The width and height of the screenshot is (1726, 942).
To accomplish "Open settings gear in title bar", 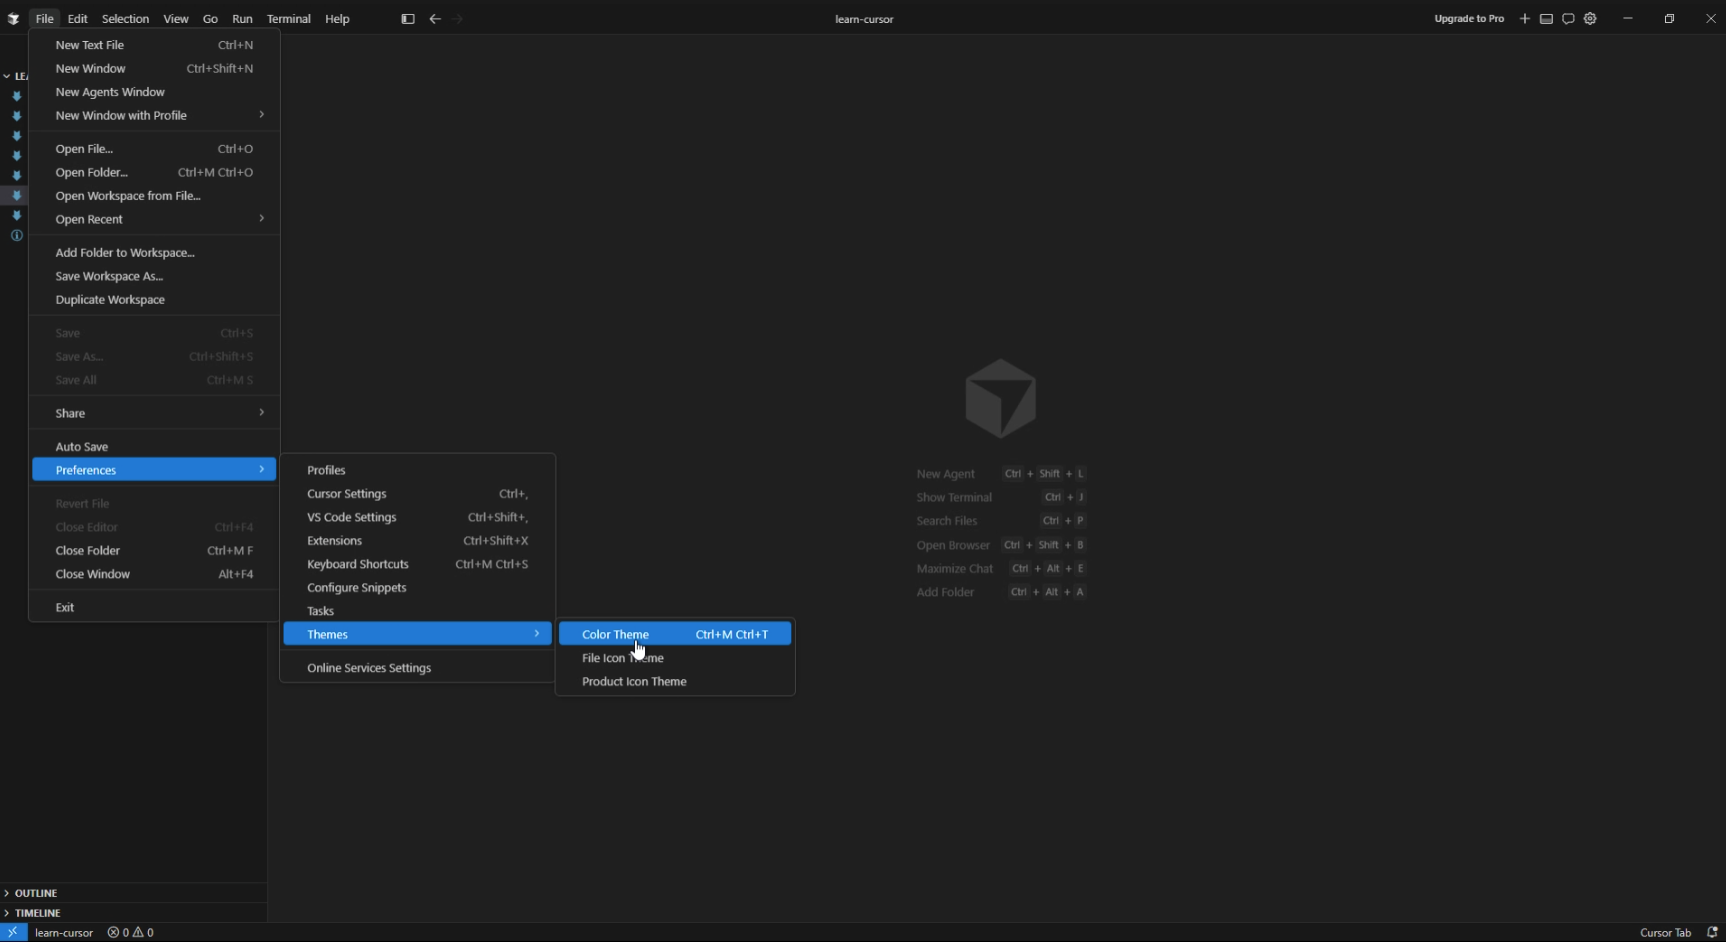I will coord(1590,19).
